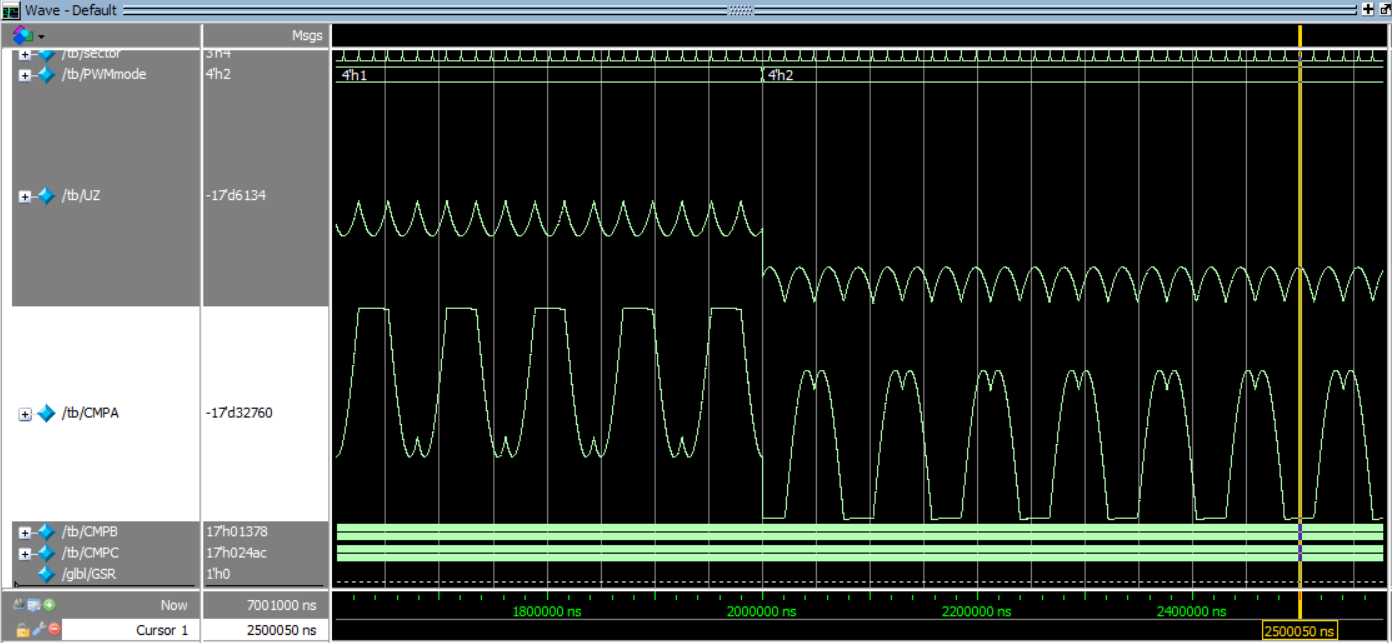Click the GSR value 1'h0
Screen dimensions: 1392x643
click(x=218, y=573)
